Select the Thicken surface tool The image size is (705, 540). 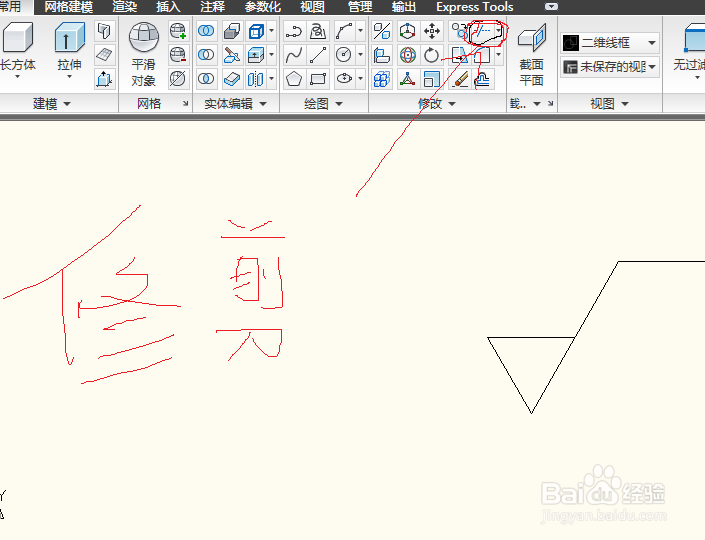click(x=232, y=79)
